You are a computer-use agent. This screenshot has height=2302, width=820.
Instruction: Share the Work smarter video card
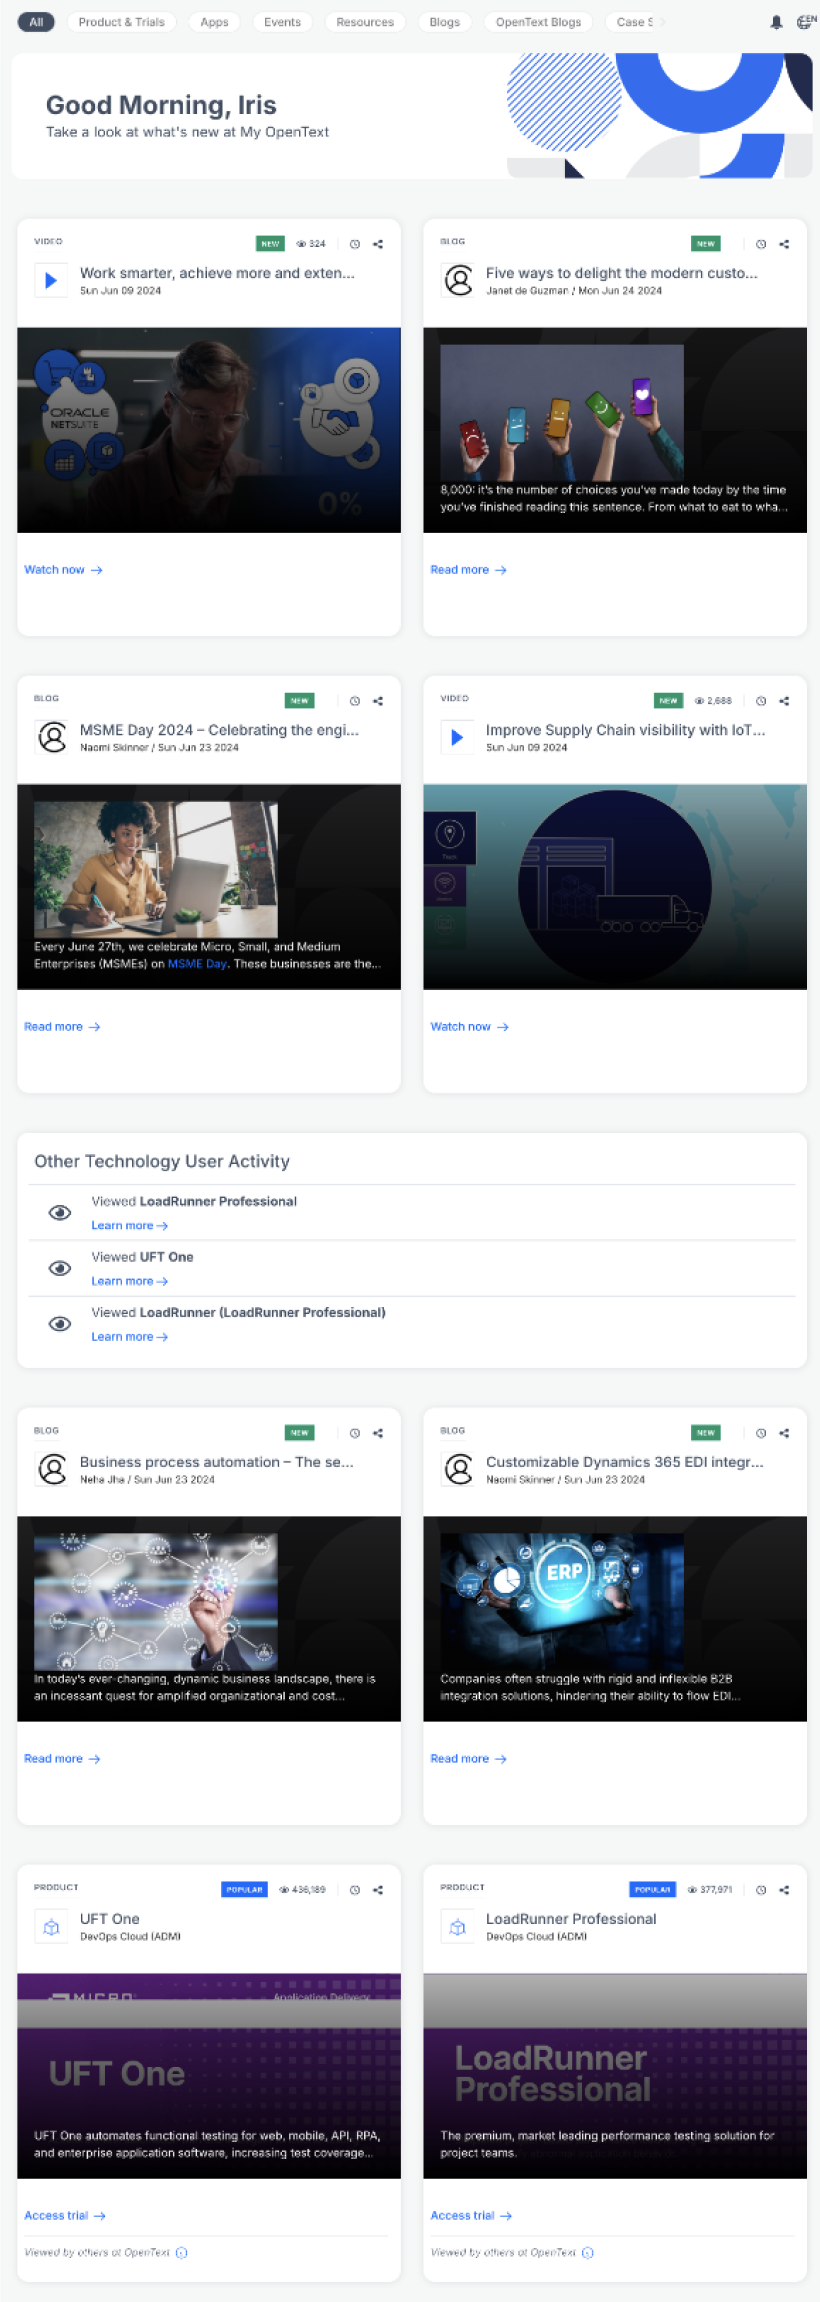[378, 244]
